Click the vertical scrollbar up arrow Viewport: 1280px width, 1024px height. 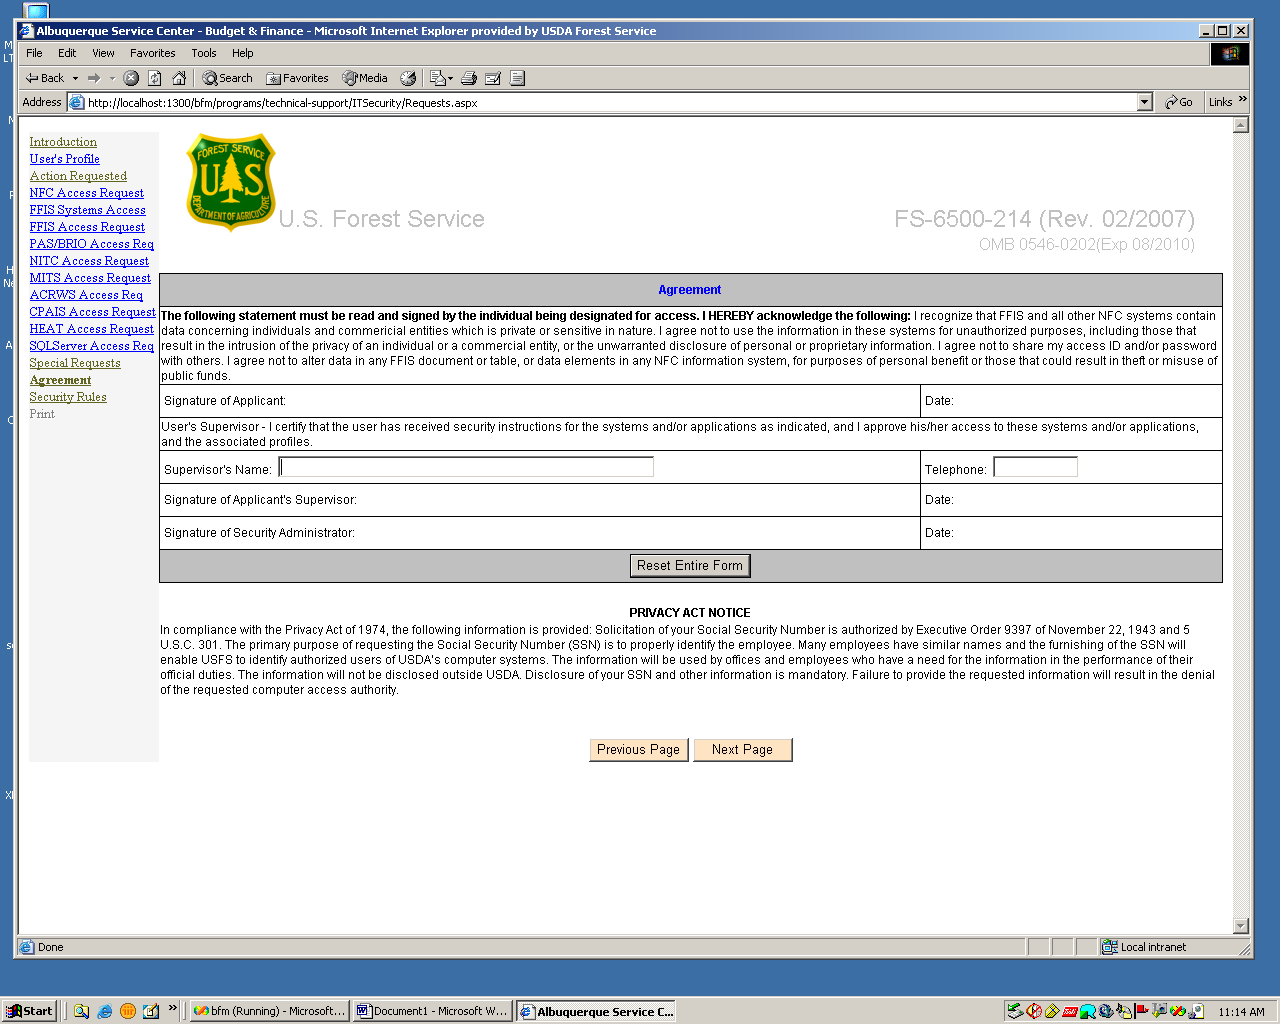[1241, 125]
